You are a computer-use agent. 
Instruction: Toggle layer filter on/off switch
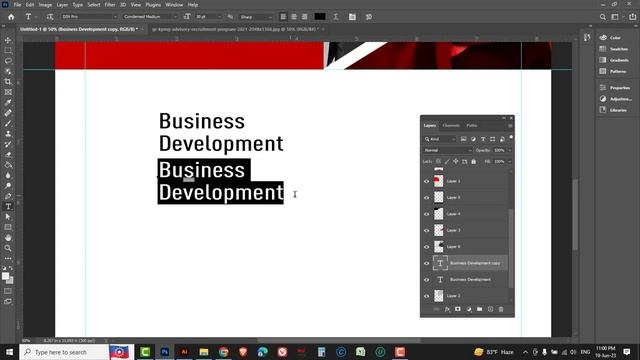511,138
